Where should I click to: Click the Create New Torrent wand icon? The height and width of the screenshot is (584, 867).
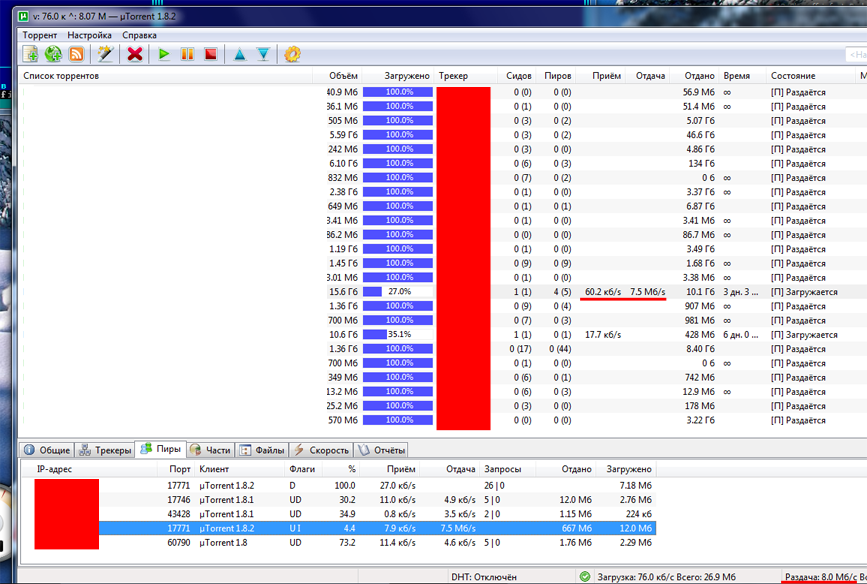[105, 54]
